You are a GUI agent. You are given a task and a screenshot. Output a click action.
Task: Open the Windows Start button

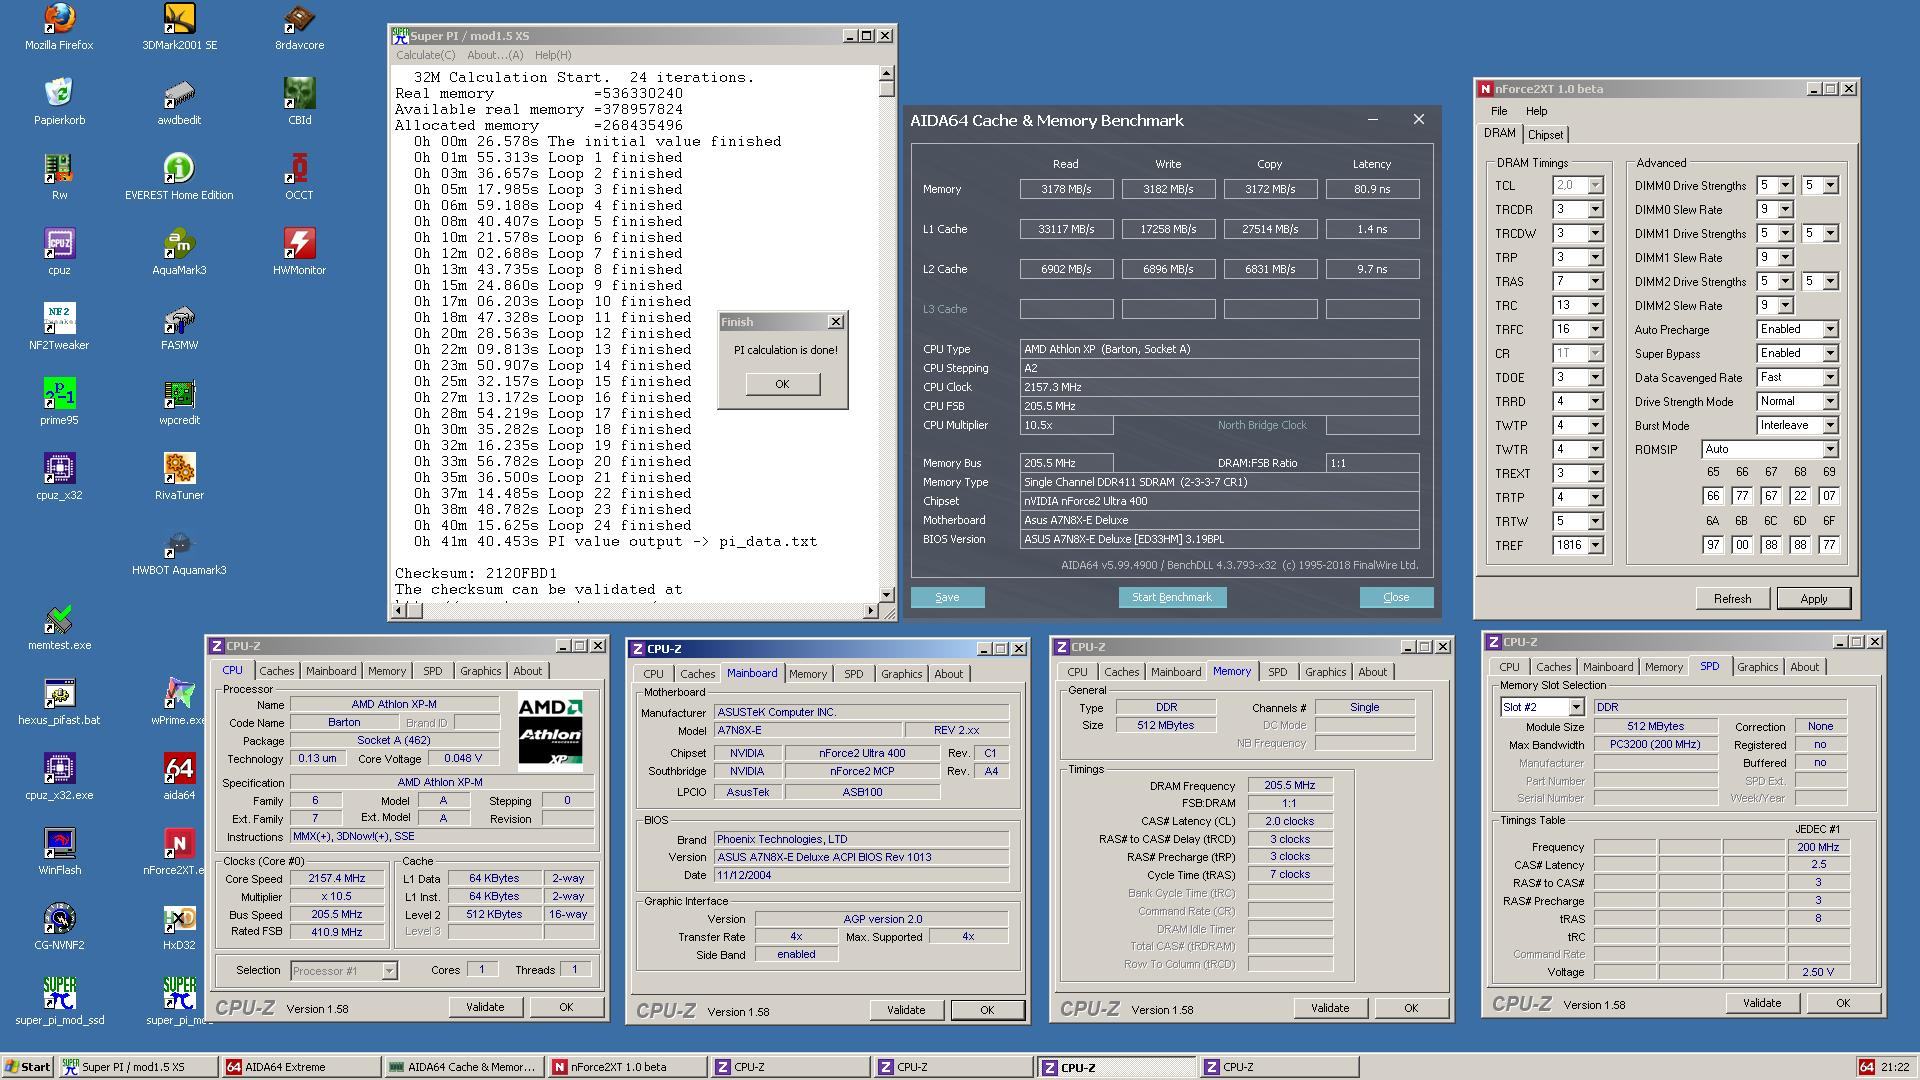coord(27,1067)
